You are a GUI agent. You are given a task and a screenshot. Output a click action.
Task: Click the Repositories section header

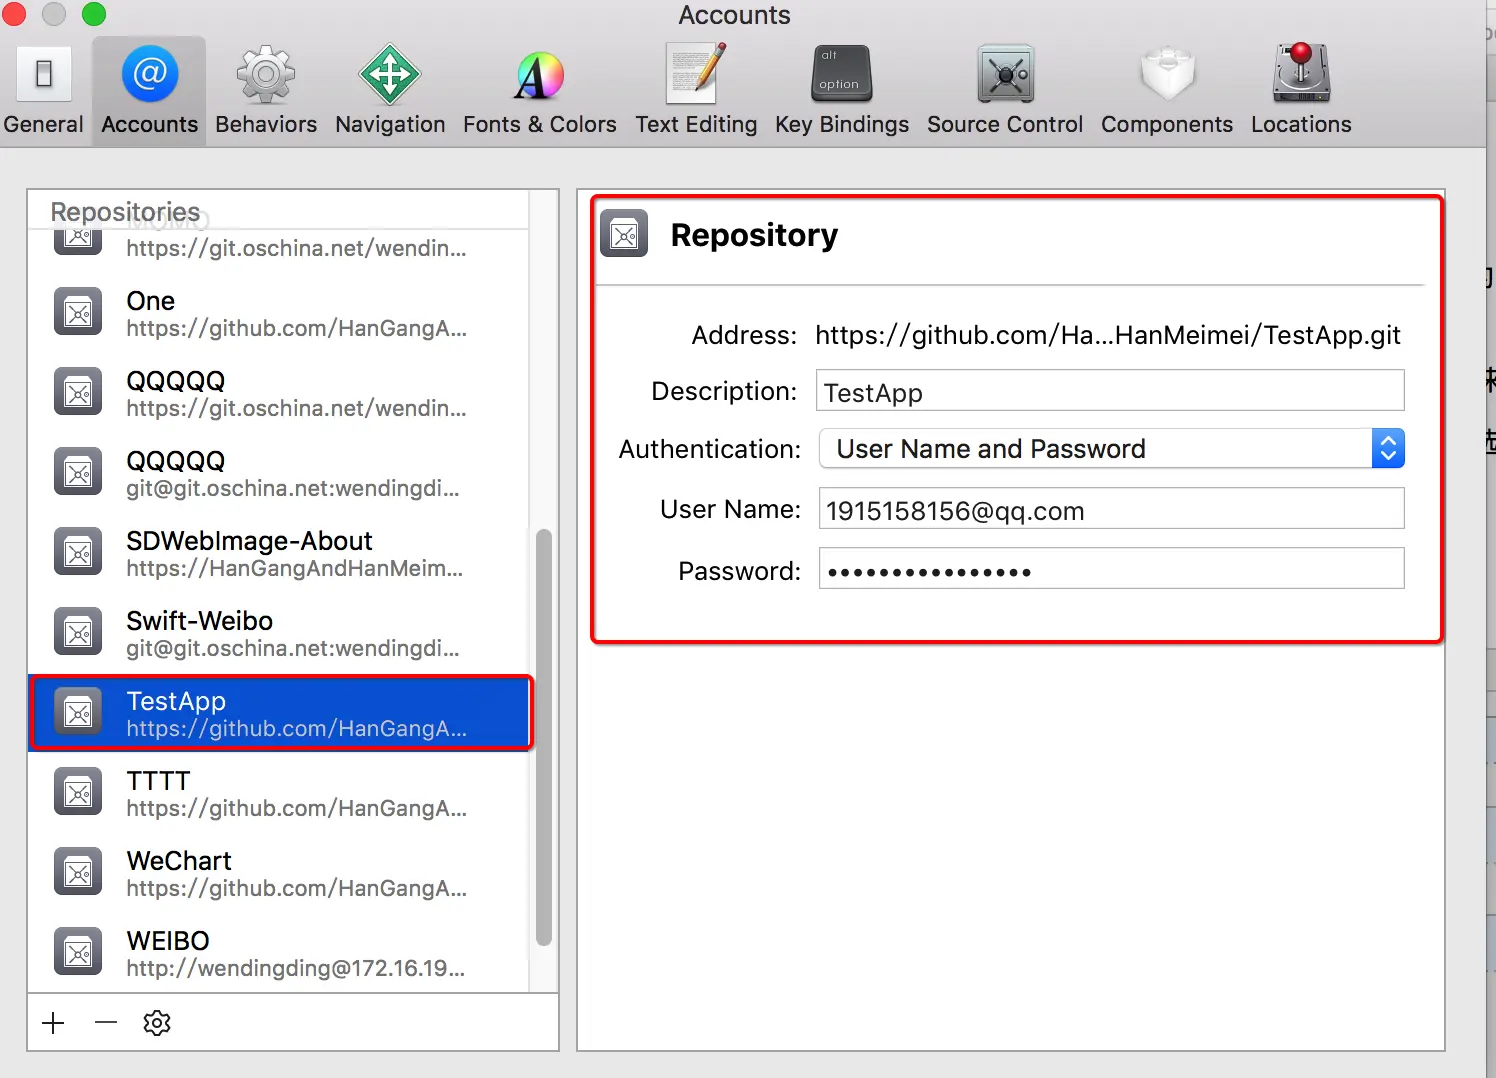(125, 212)
